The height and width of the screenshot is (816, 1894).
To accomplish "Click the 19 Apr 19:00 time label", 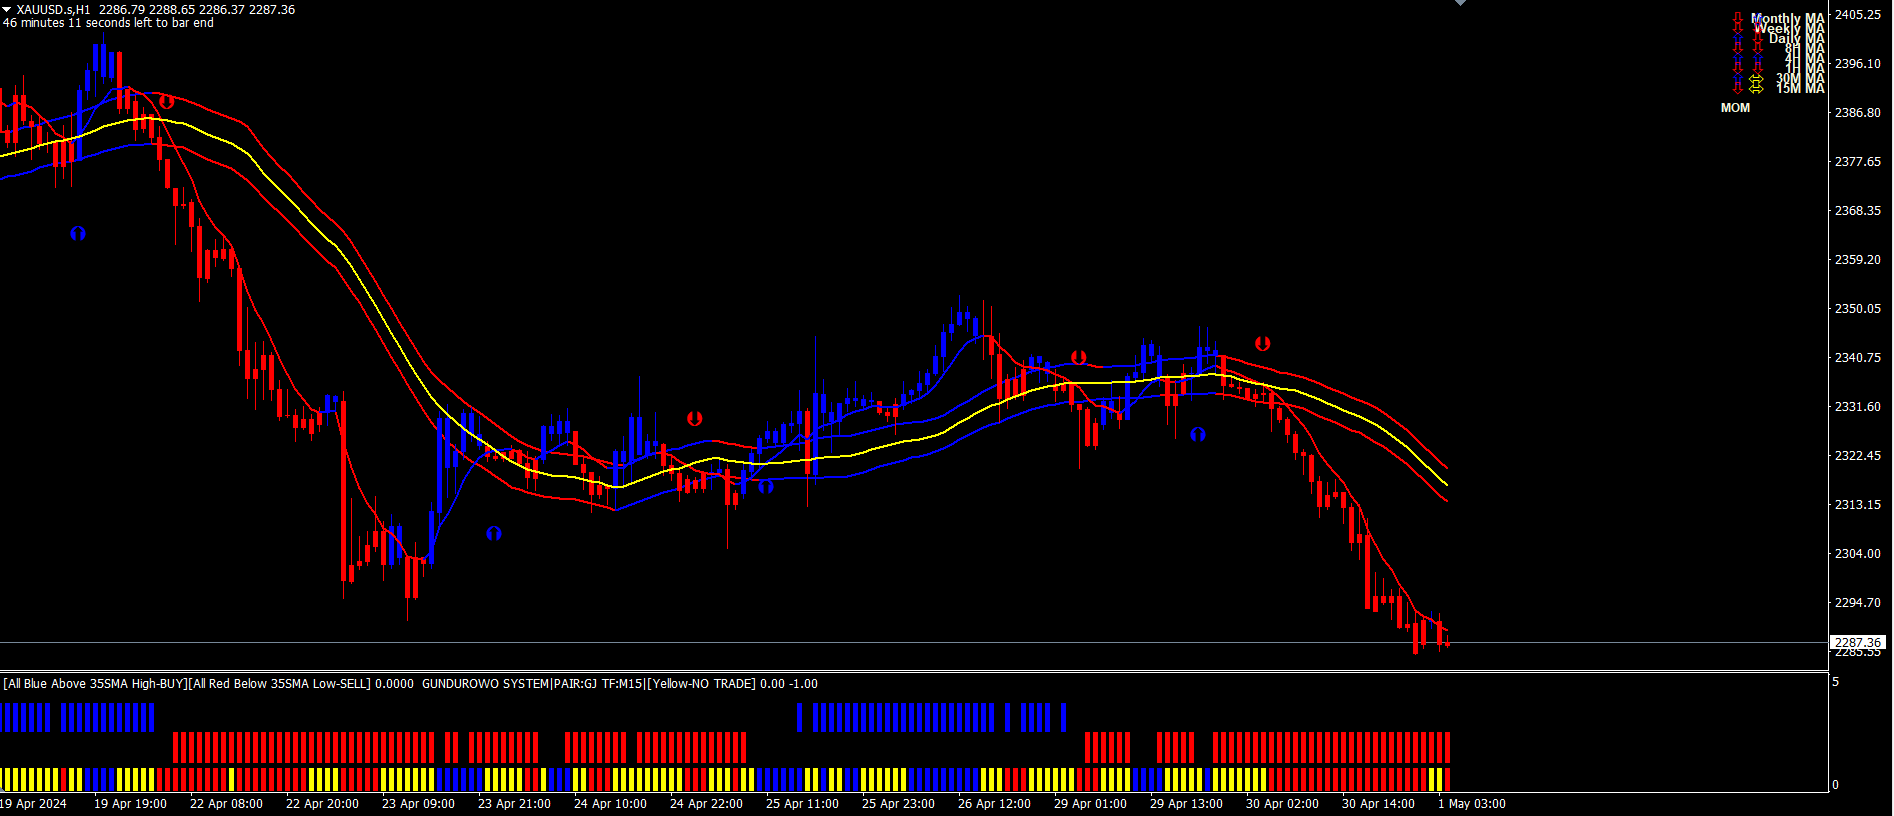I will pyautogui.click(x=130, y=804).
